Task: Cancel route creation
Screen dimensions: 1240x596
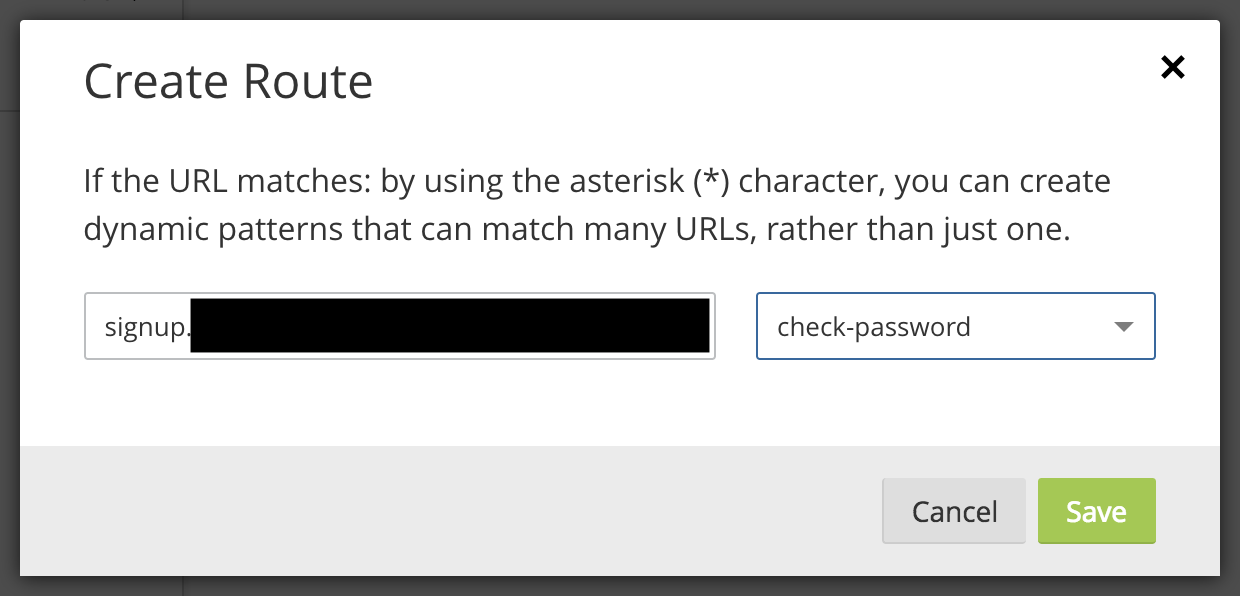Action: tap(954, 511)
